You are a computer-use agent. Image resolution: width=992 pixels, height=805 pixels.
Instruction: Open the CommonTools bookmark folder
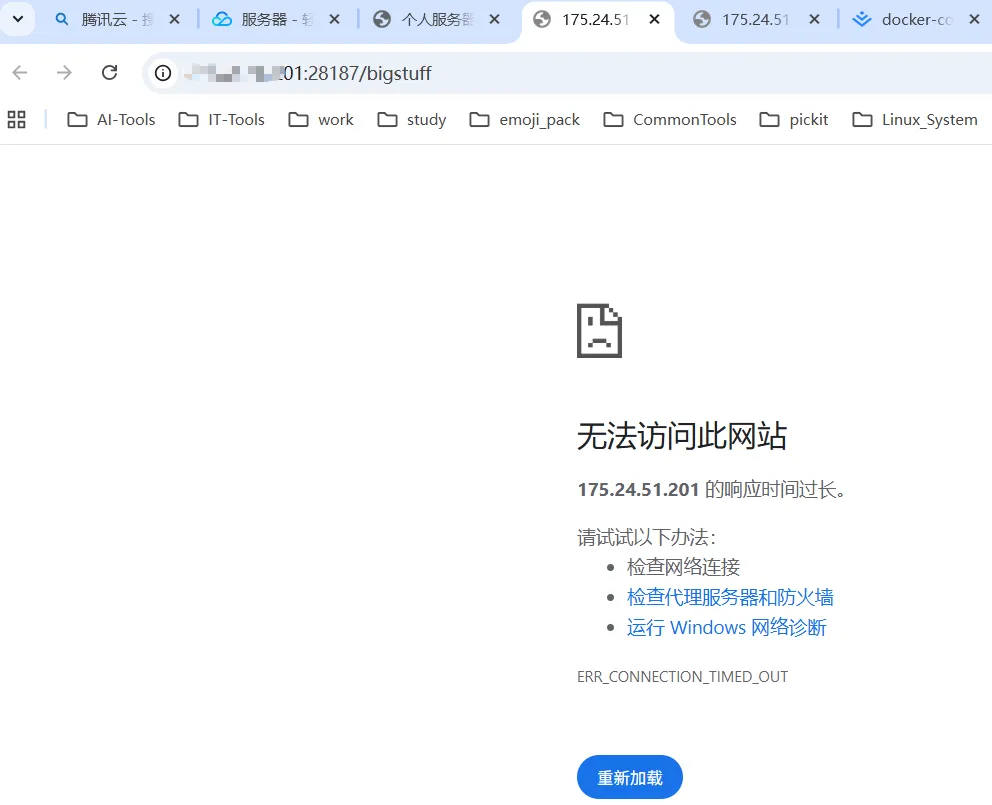point(670,120)
